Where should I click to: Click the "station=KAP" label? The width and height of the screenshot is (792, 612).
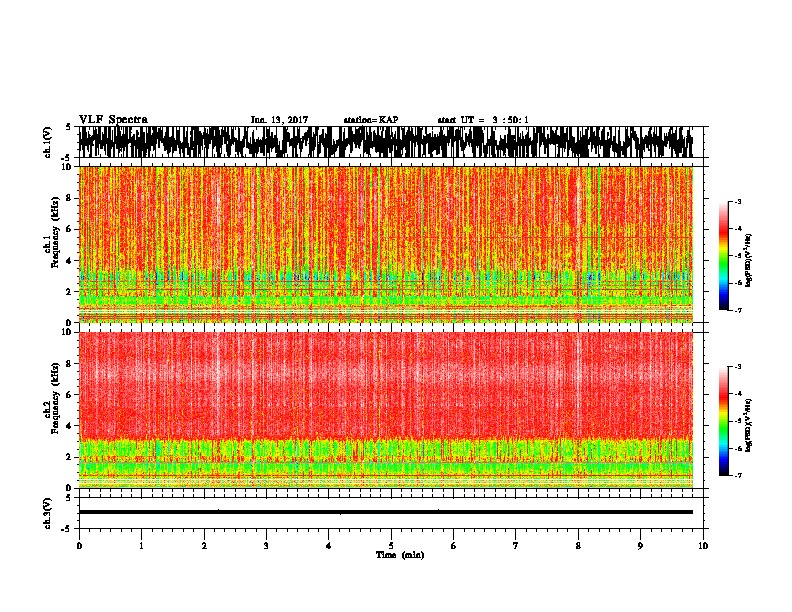pyautogui.click(x=371, y=120)
